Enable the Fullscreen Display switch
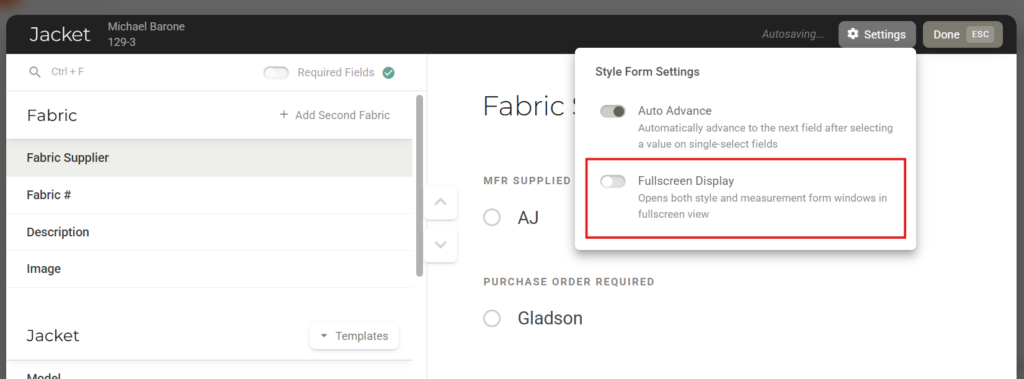 tap(613, 181)
